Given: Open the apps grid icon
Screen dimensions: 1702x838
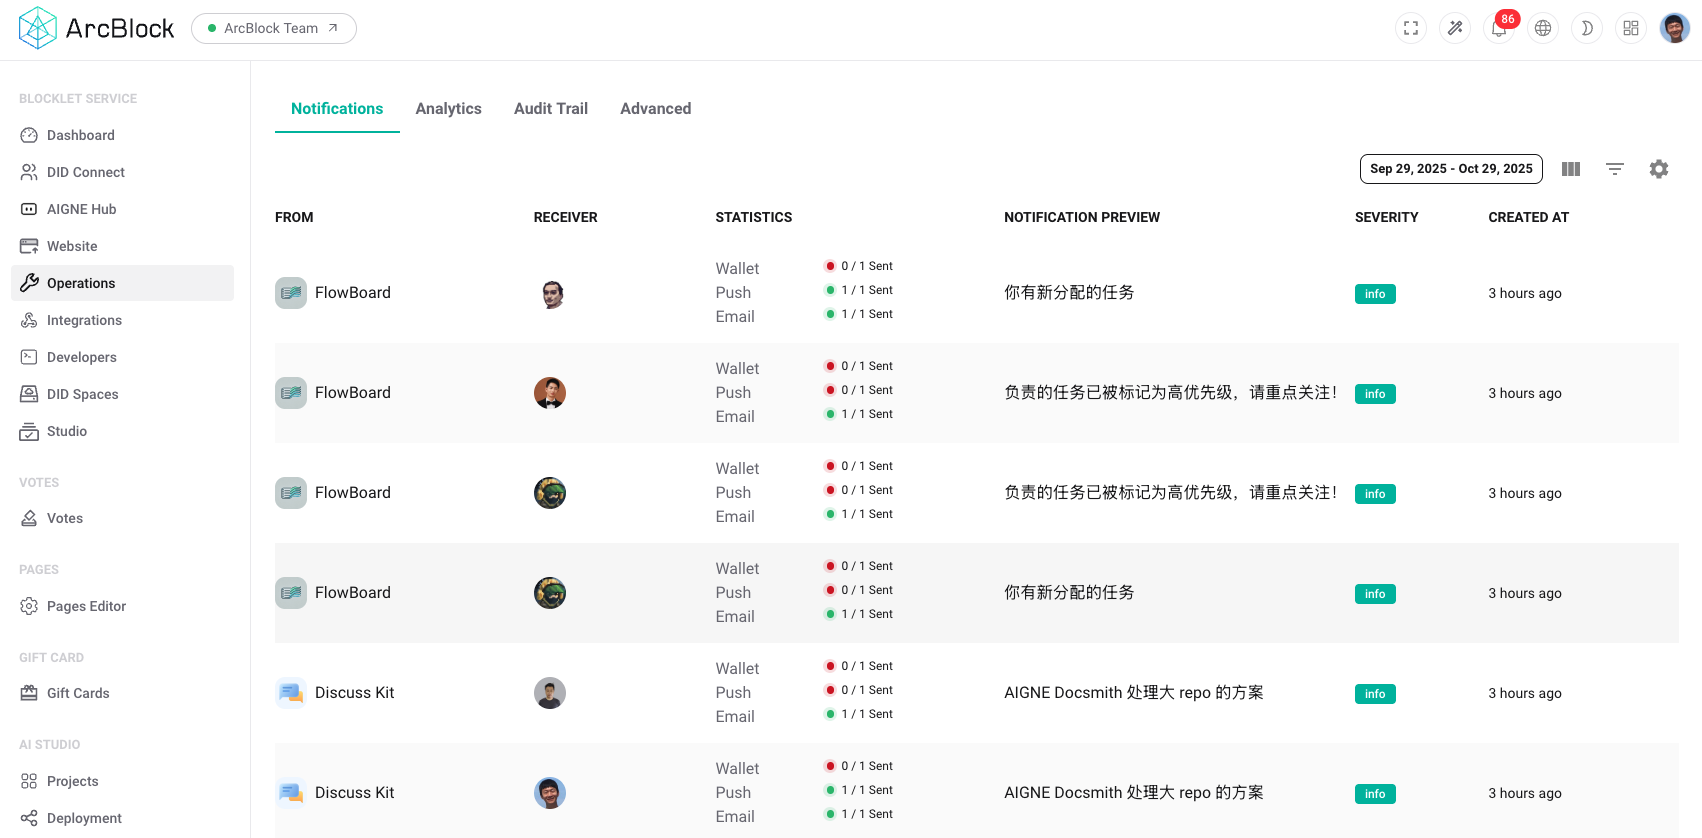Looking at the screenshot, I should point(1631,28).
